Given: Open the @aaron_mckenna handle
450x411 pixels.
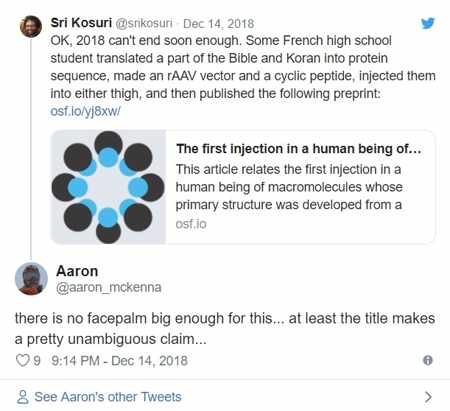Looking at the screenshot, I should click(109, 287).
